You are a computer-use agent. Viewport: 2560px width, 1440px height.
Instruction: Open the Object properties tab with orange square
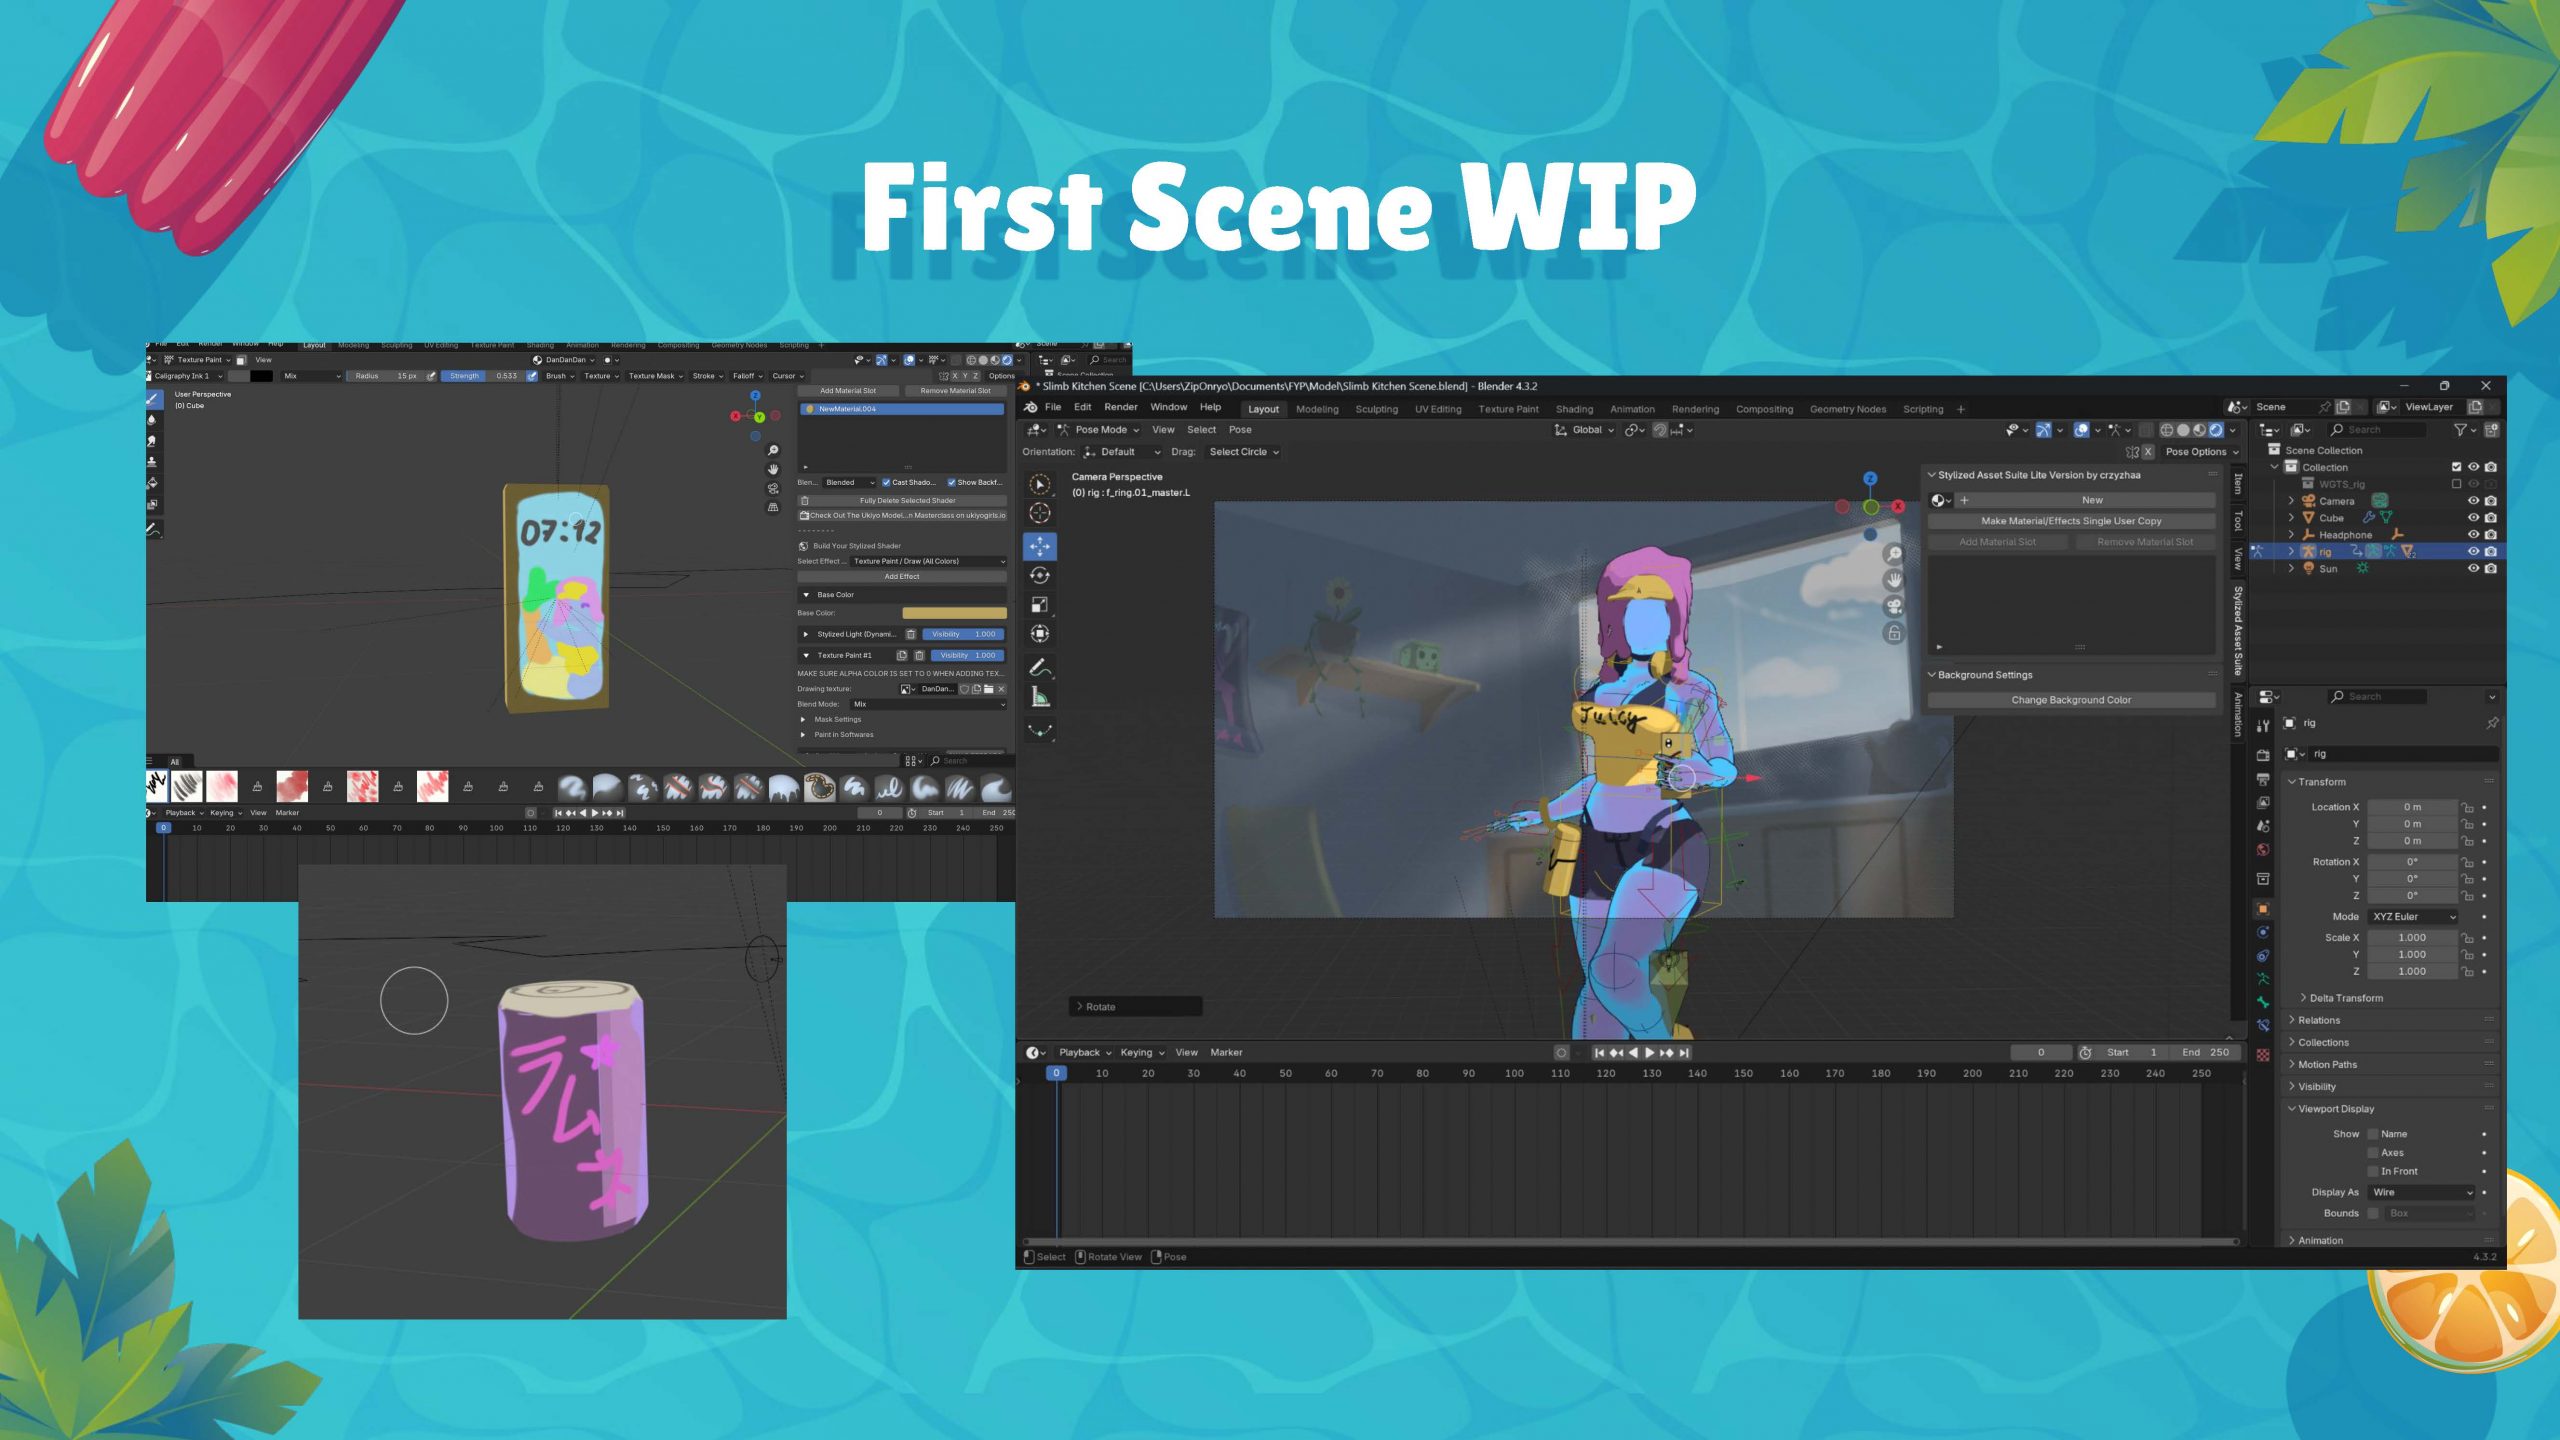2263,909
